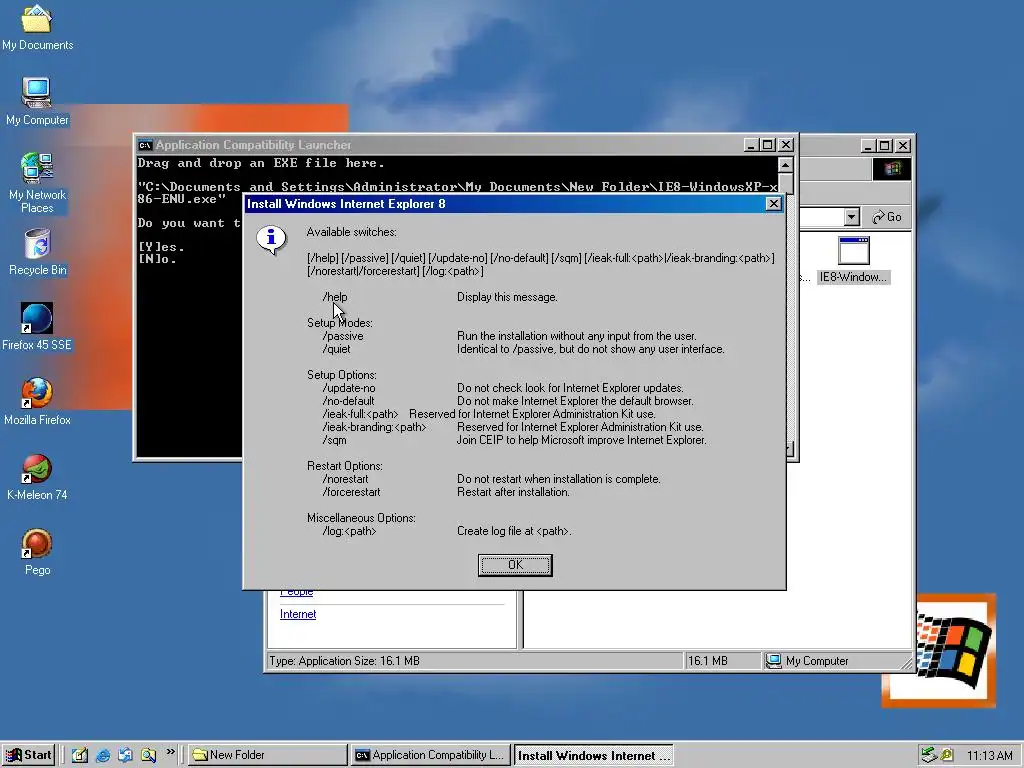Open My Documents desktop icon
The image size is (1024, 768).
coord(37,27)
